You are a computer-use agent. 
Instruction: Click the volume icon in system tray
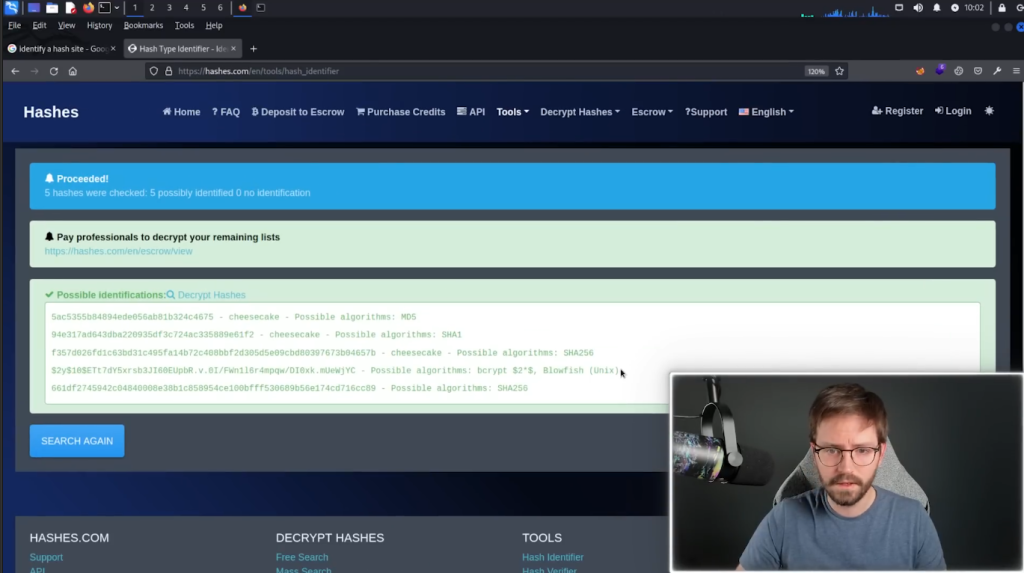918,8
